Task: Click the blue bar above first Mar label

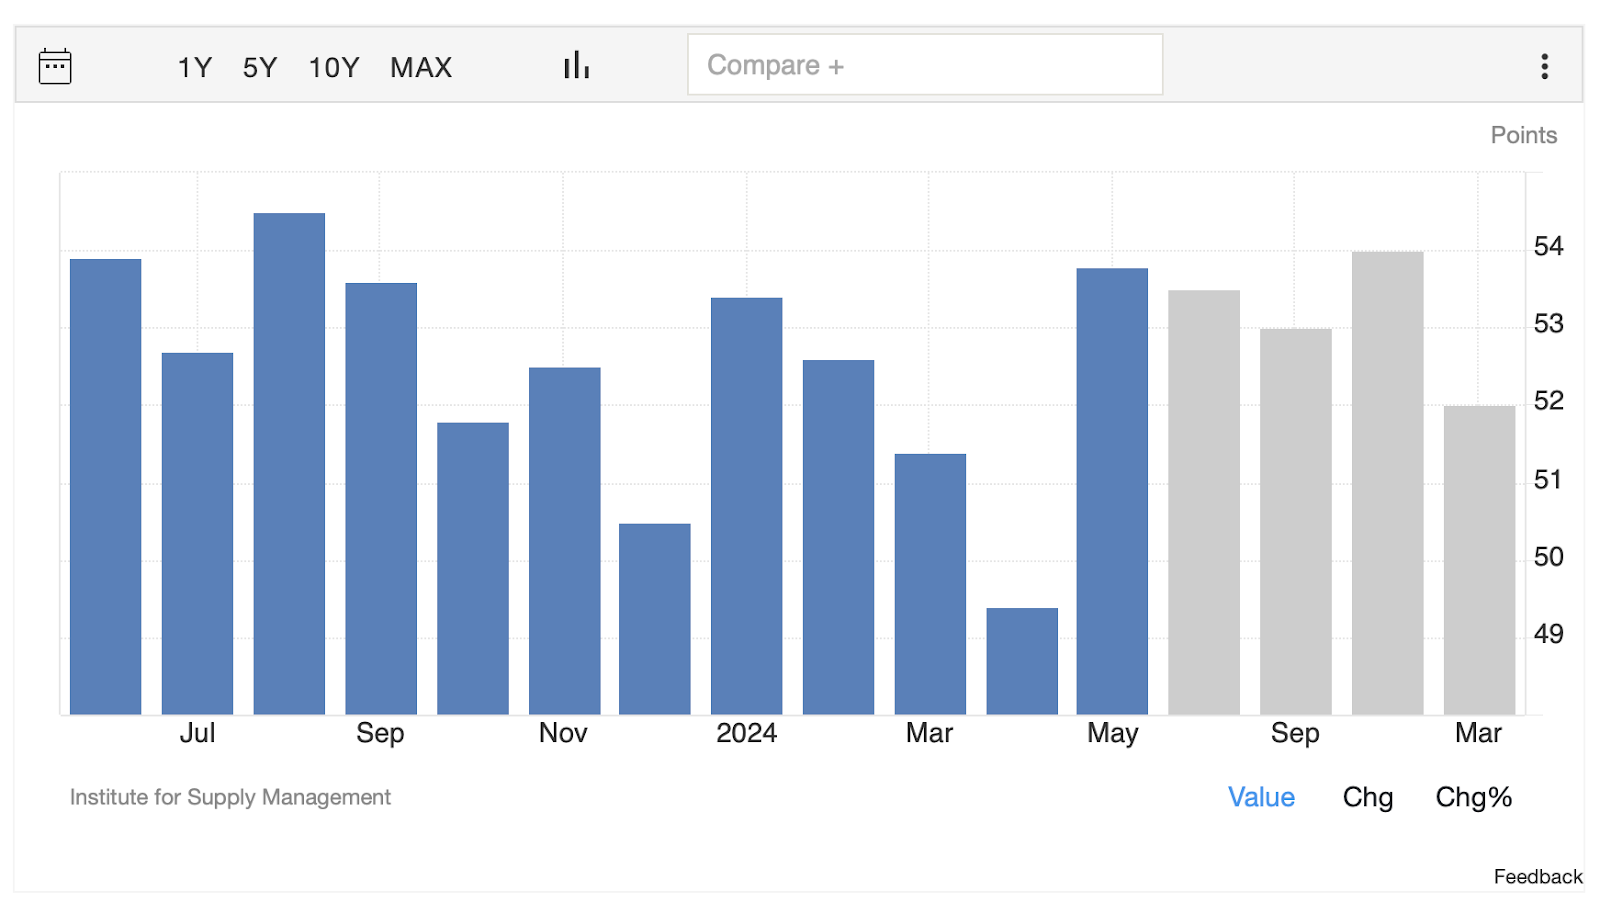Action: coord(930,584)
